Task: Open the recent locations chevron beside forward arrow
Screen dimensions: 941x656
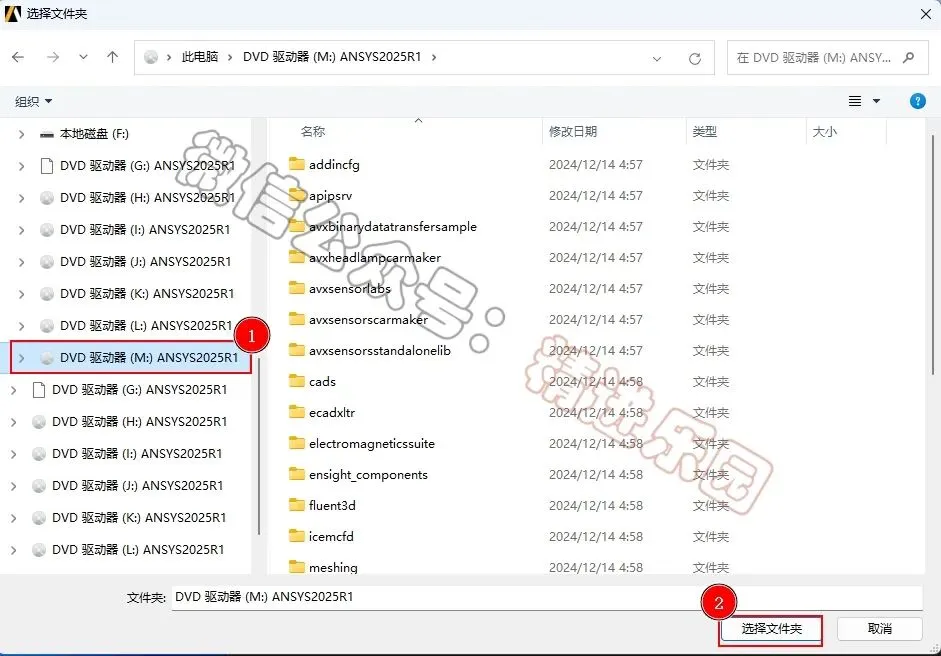Action: coord(83,57)
